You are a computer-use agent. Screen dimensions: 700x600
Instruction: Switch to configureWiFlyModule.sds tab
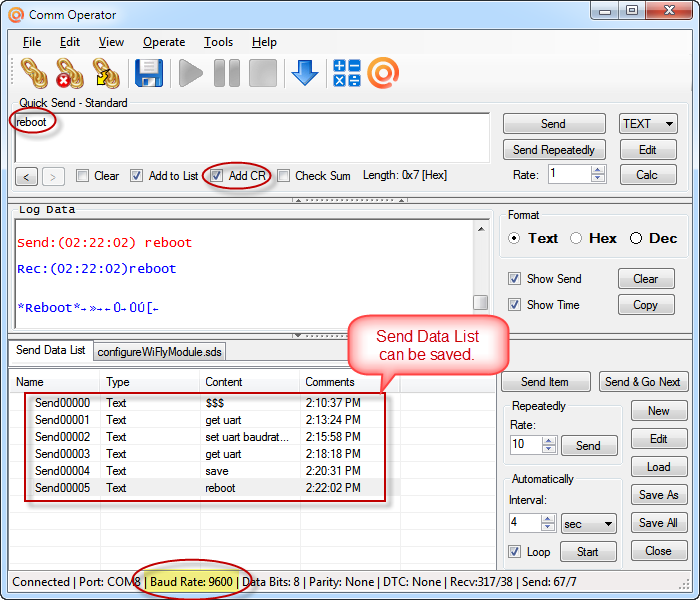pyautogui.click(x=159, y=352)
